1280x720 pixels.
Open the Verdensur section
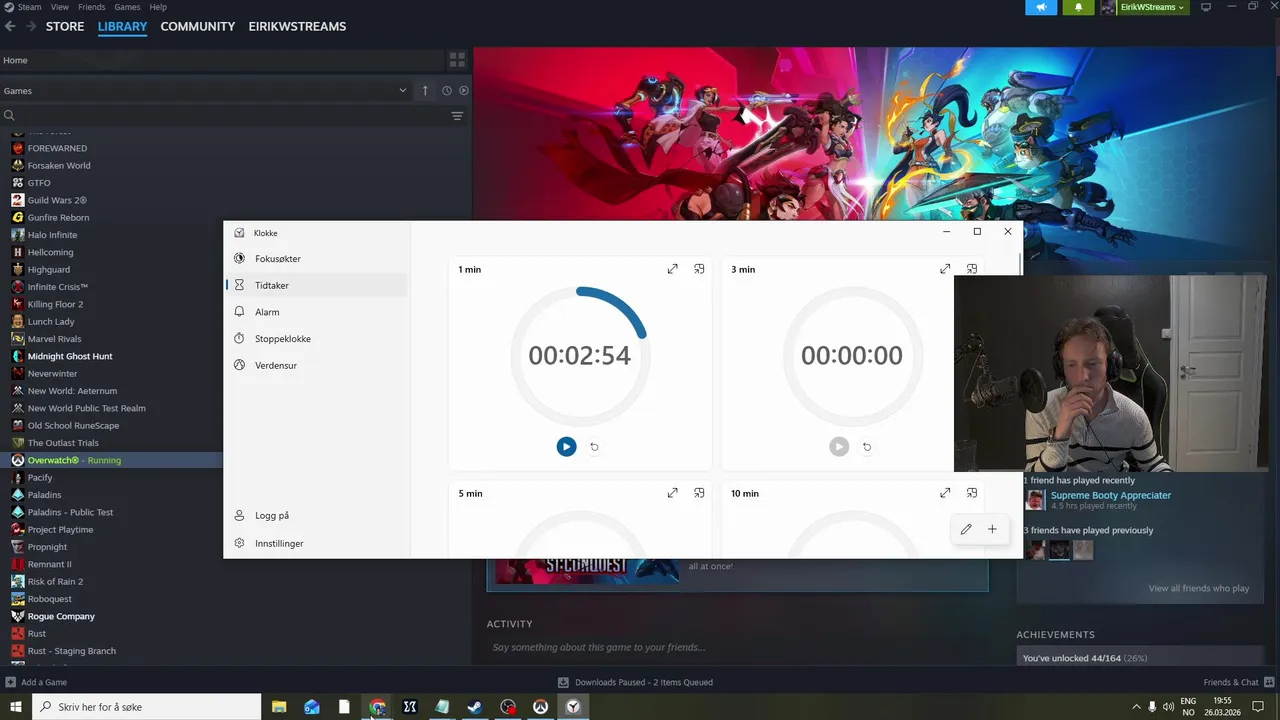pos(317,365)
